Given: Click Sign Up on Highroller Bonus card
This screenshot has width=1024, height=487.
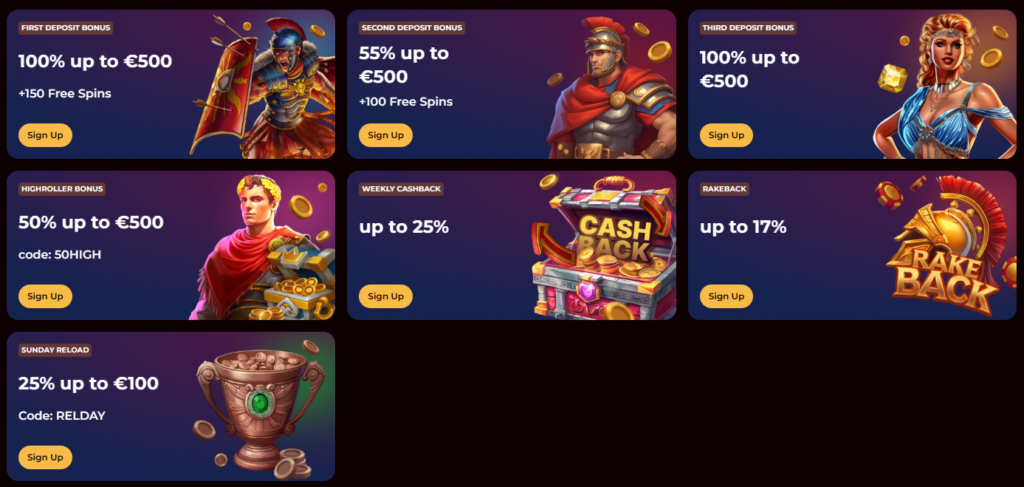Looking at the screenshot, I should [45, 296].
